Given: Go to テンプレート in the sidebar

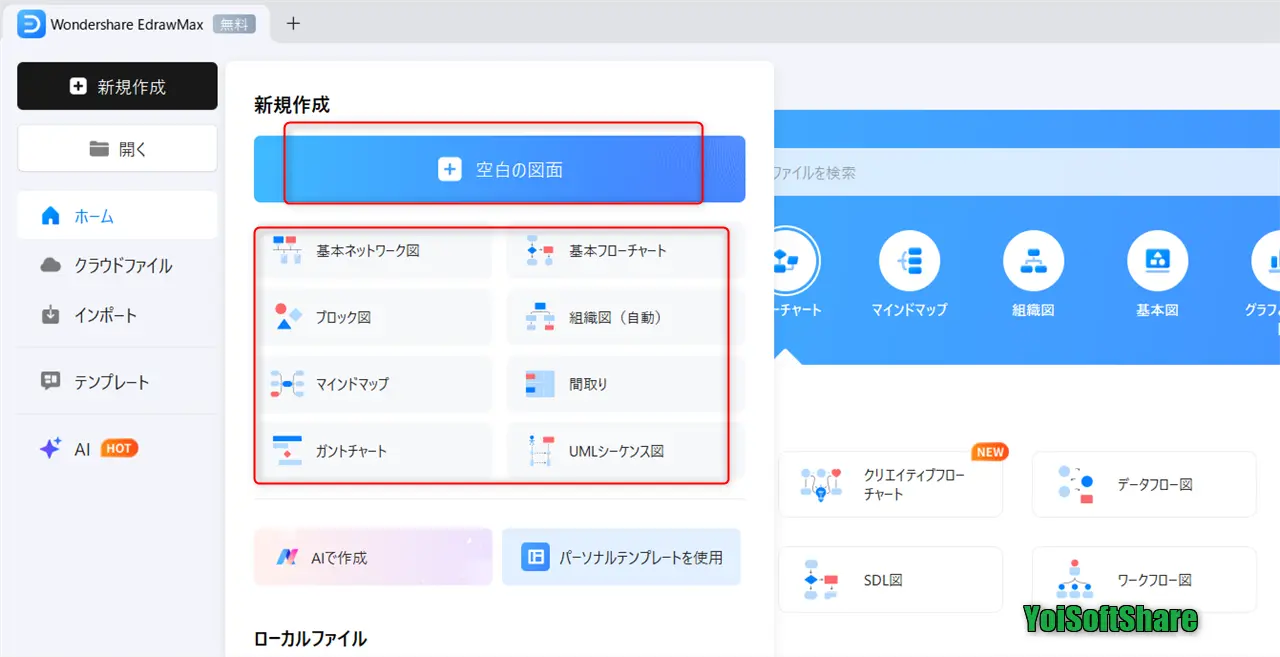Looking at the screenshot, I should 117,382.
